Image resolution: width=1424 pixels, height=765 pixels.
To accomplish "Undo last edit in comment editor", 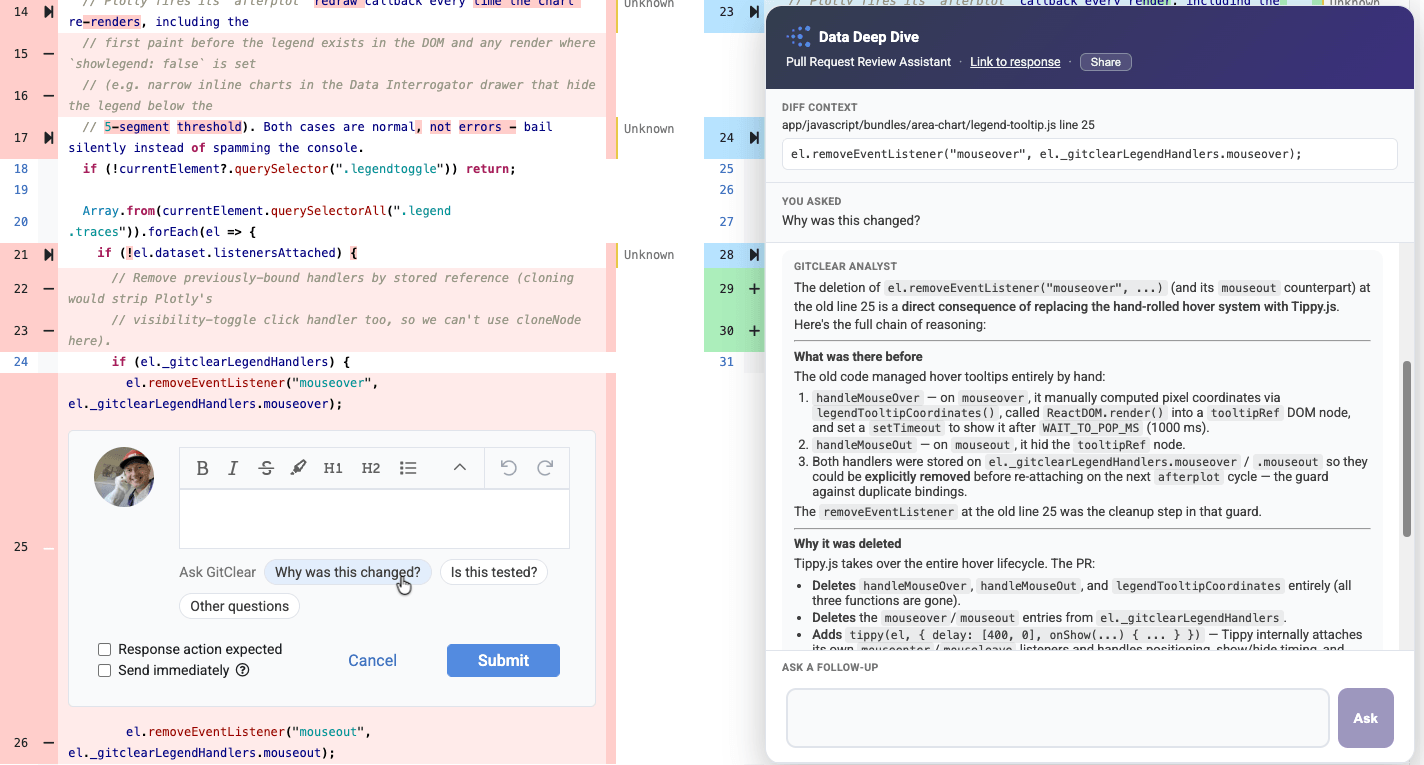I will [x=508, y=468].
